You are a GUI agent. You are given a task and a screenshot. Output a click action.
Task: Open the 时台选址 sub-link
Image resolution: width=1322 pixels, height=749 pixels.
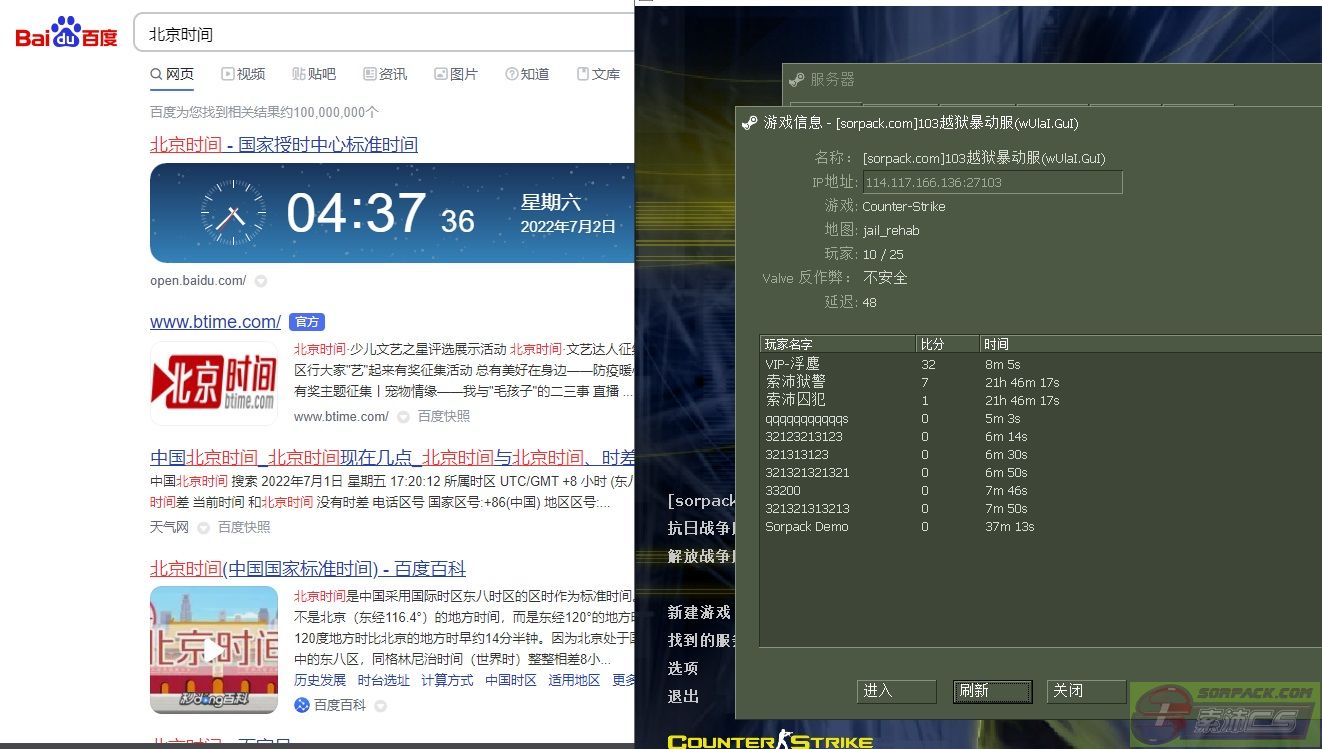[x=384, y=680]
